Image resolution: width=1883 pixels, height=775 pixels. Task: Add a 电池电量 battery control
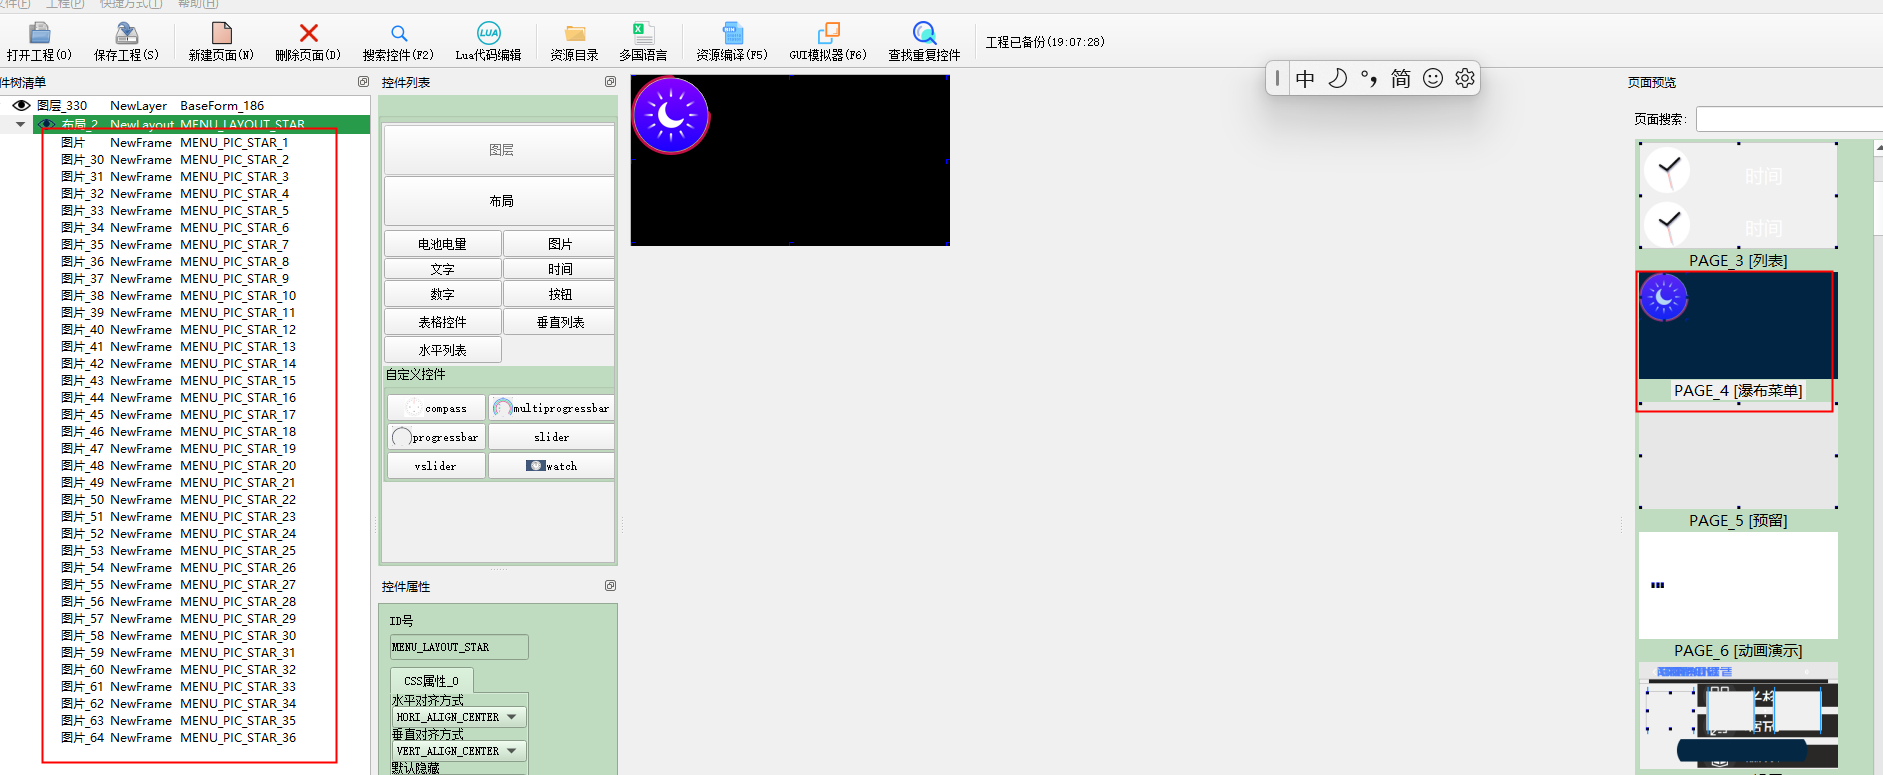click(x=443, y=244)
